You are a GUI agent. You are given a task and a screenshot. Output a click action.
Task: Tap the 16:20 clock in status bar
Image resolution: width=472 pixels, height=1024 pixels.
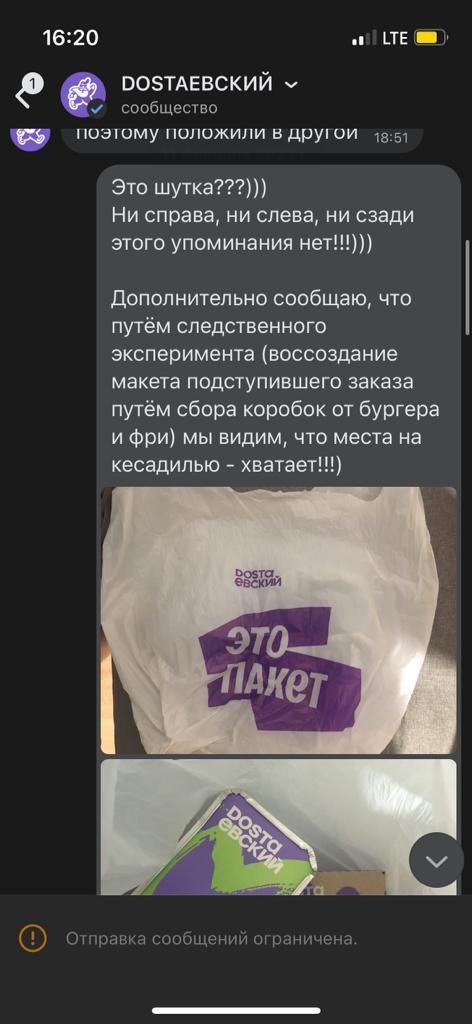71,38
